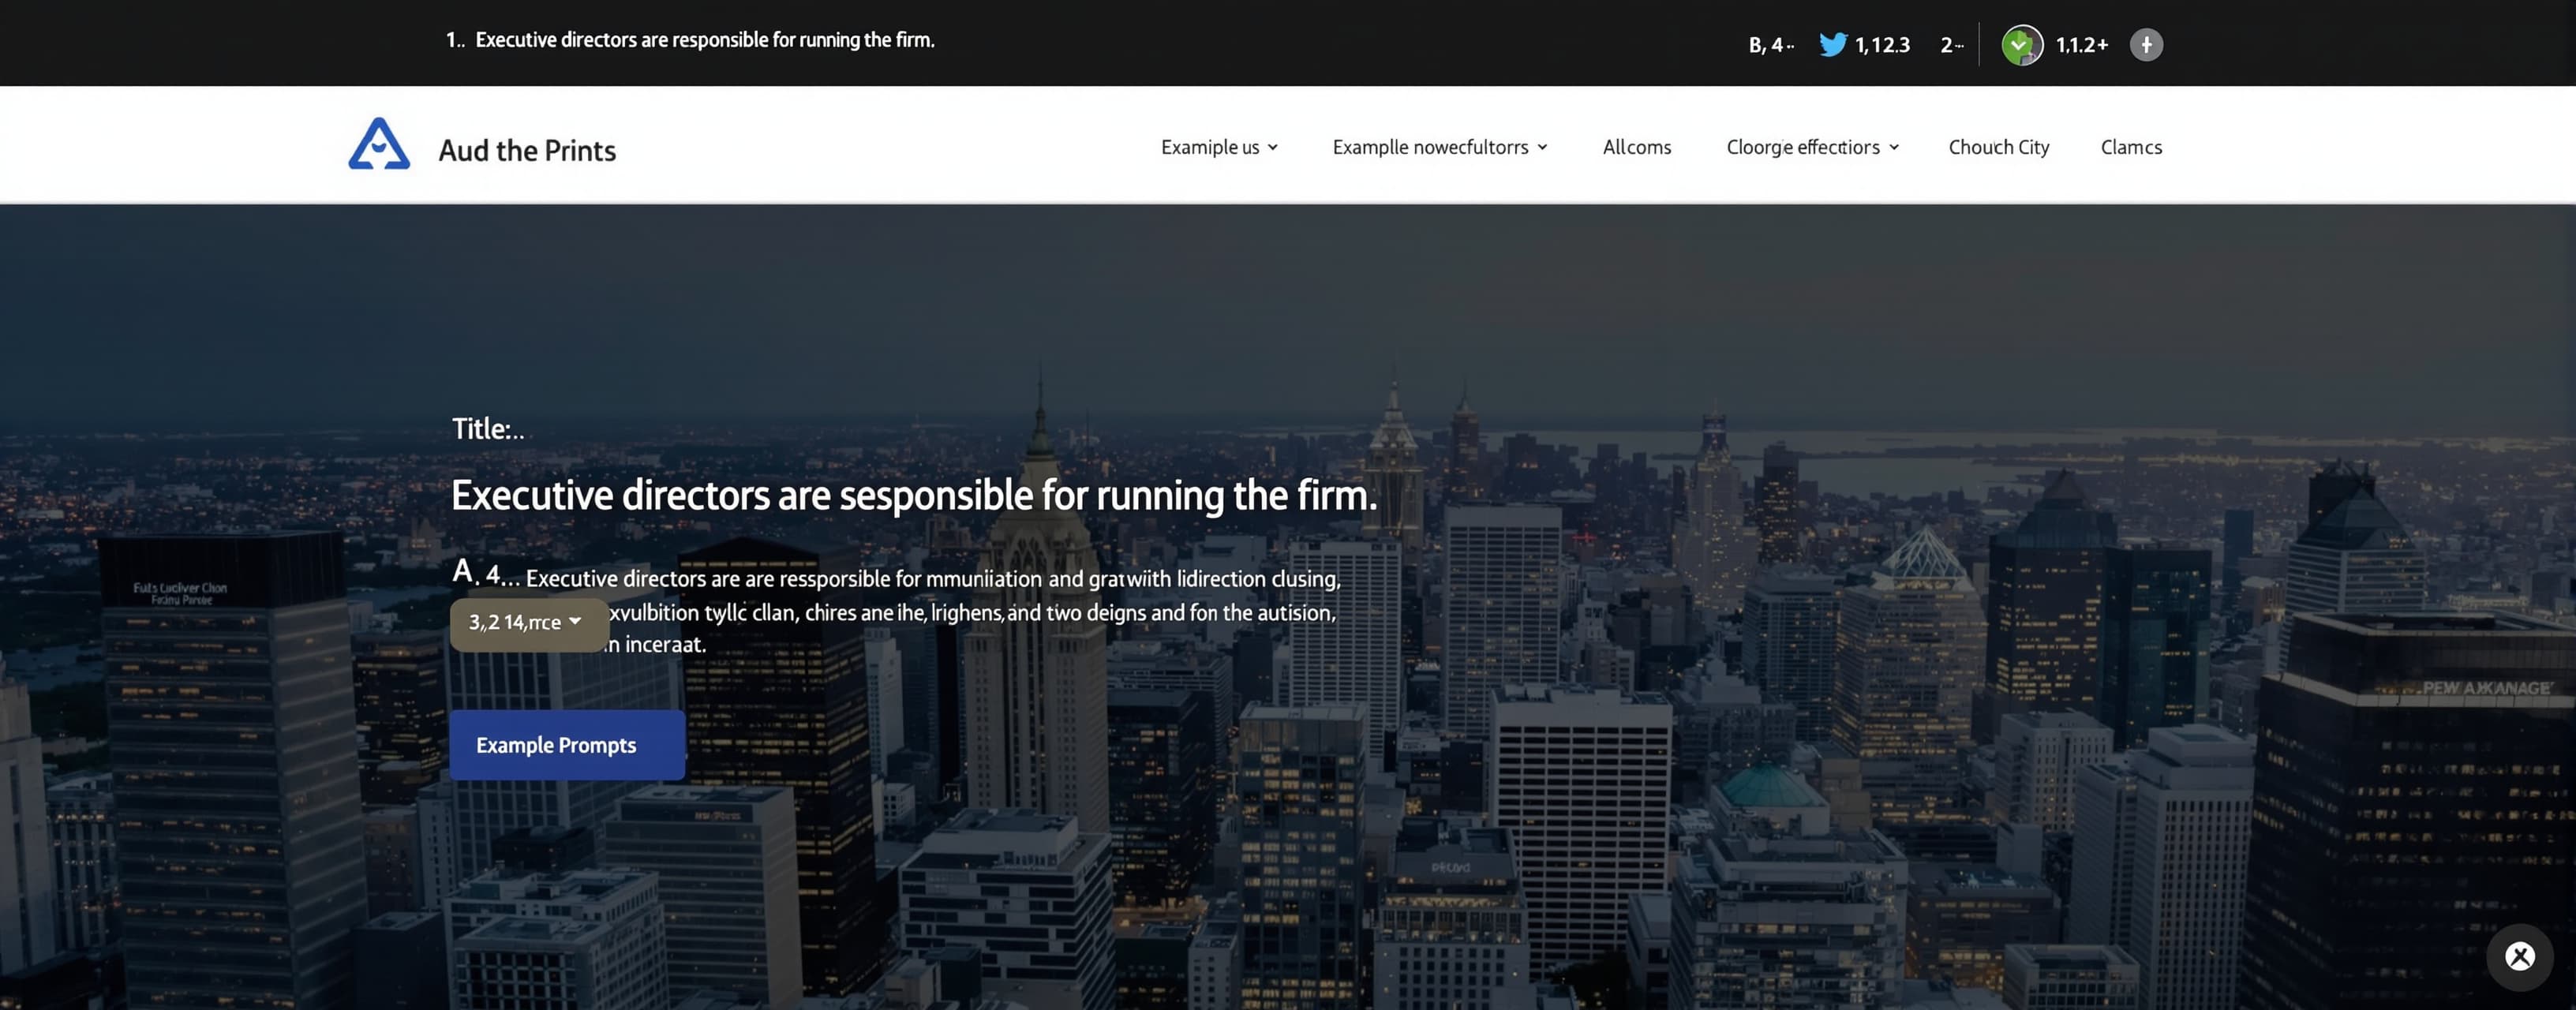Click the green check avatar icon

tap(2022, 45)
